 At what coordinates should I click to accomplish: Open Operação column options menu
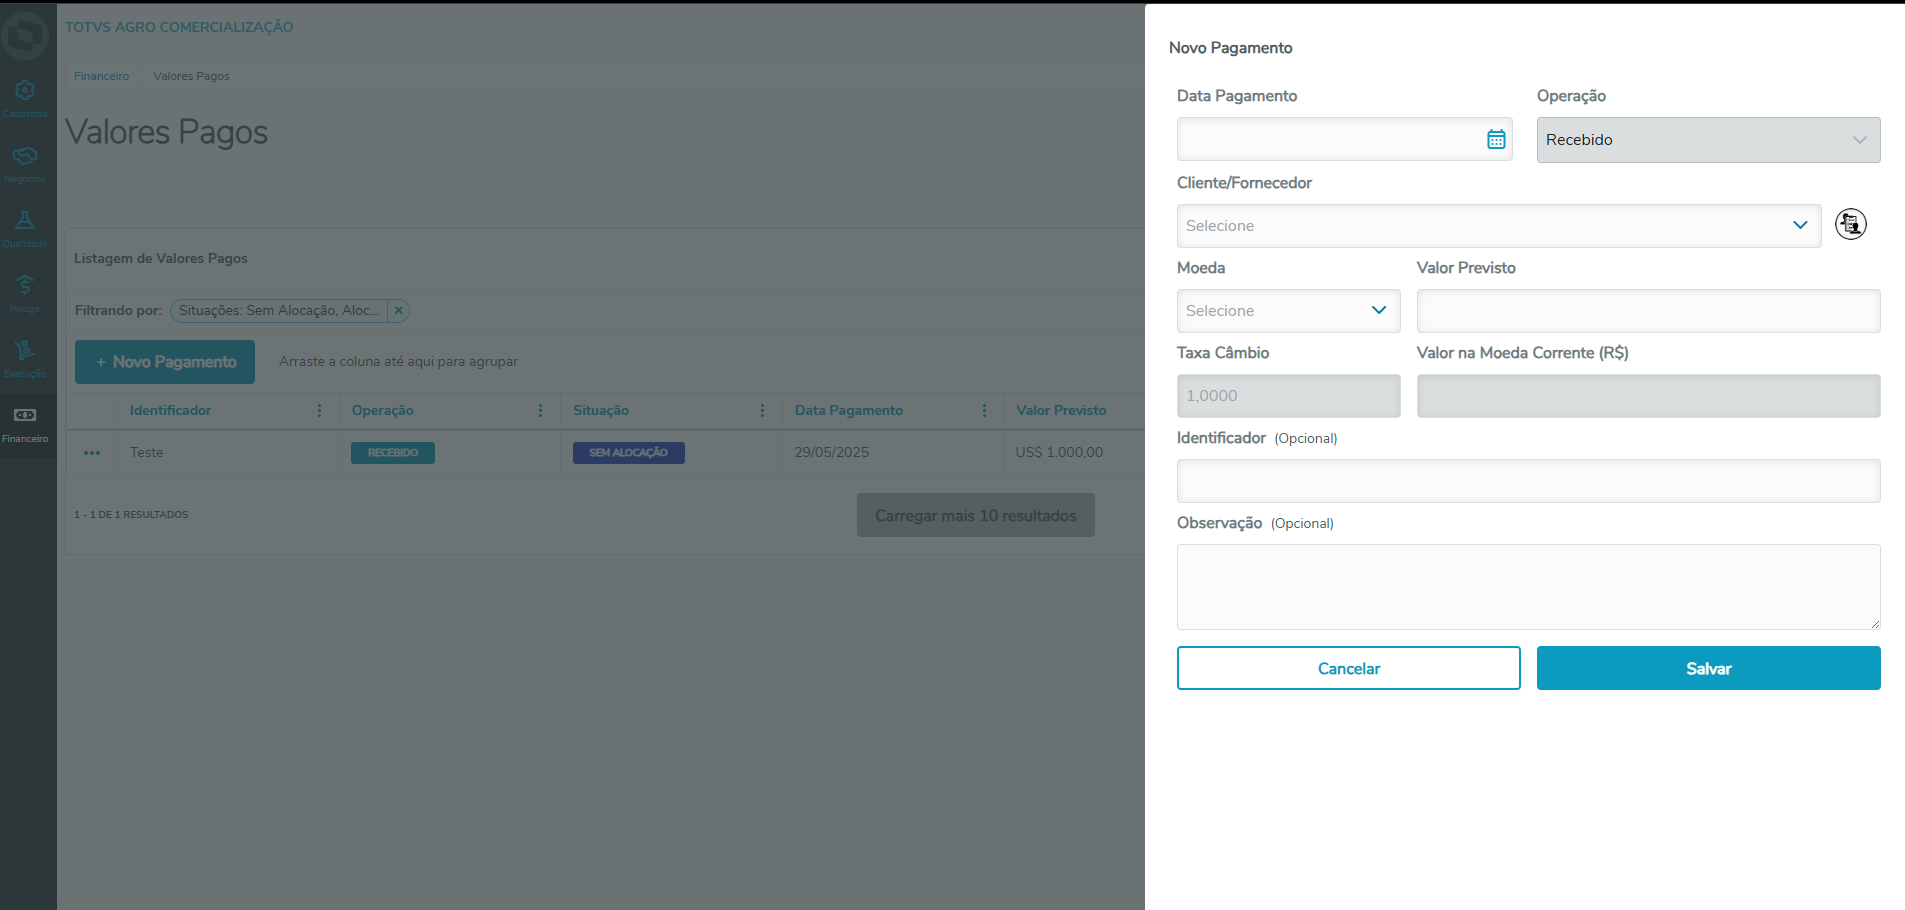pos(541,411)
